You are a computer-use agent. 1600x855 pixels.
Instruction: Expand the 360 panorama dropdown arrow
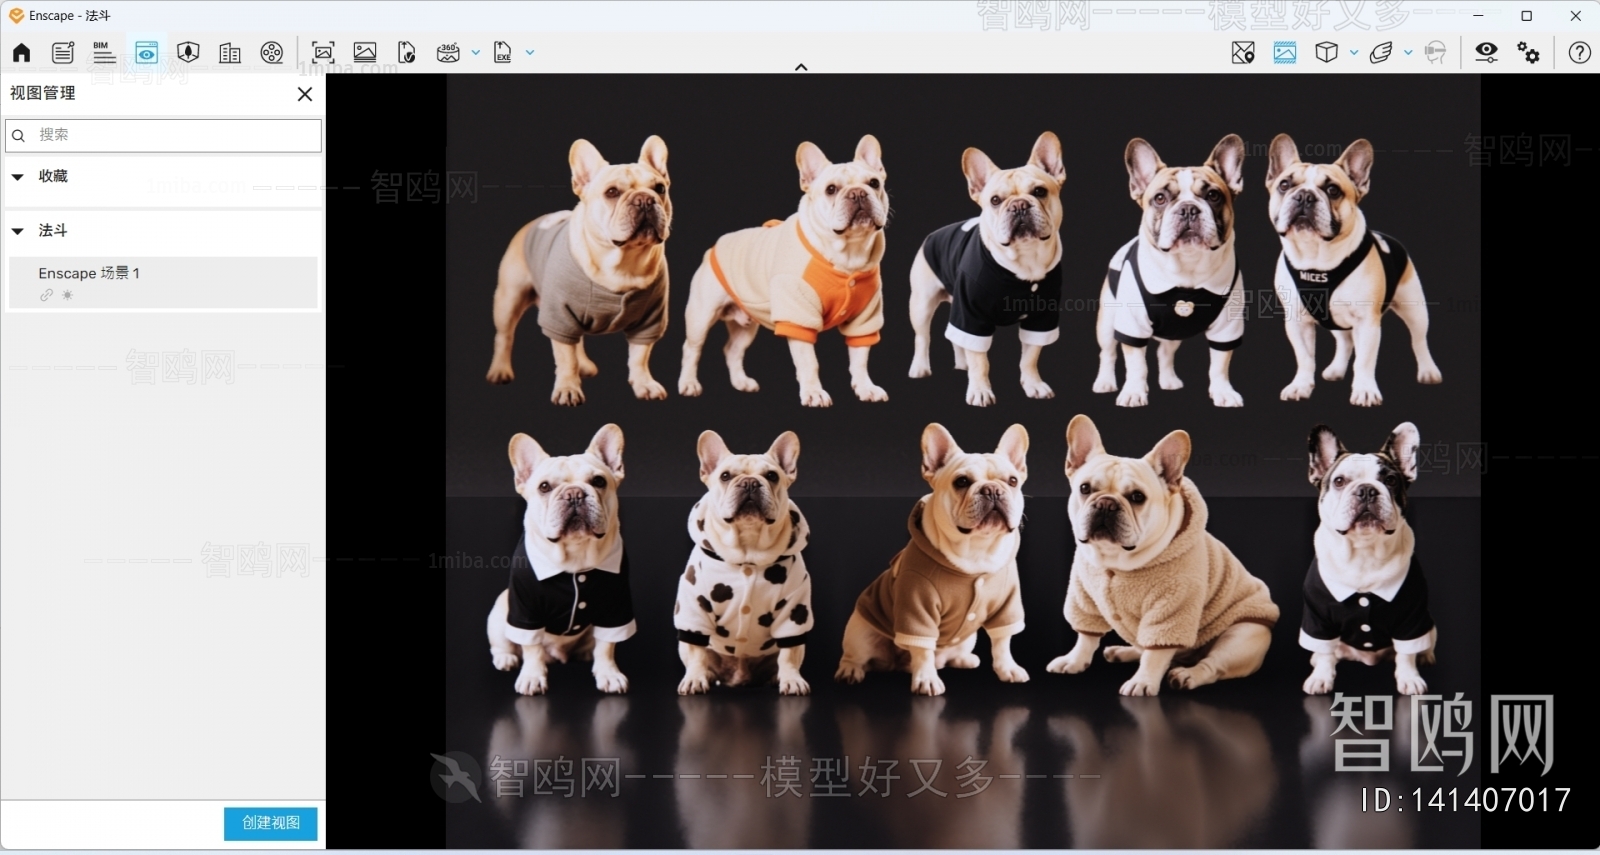click(x=476, y=53)
